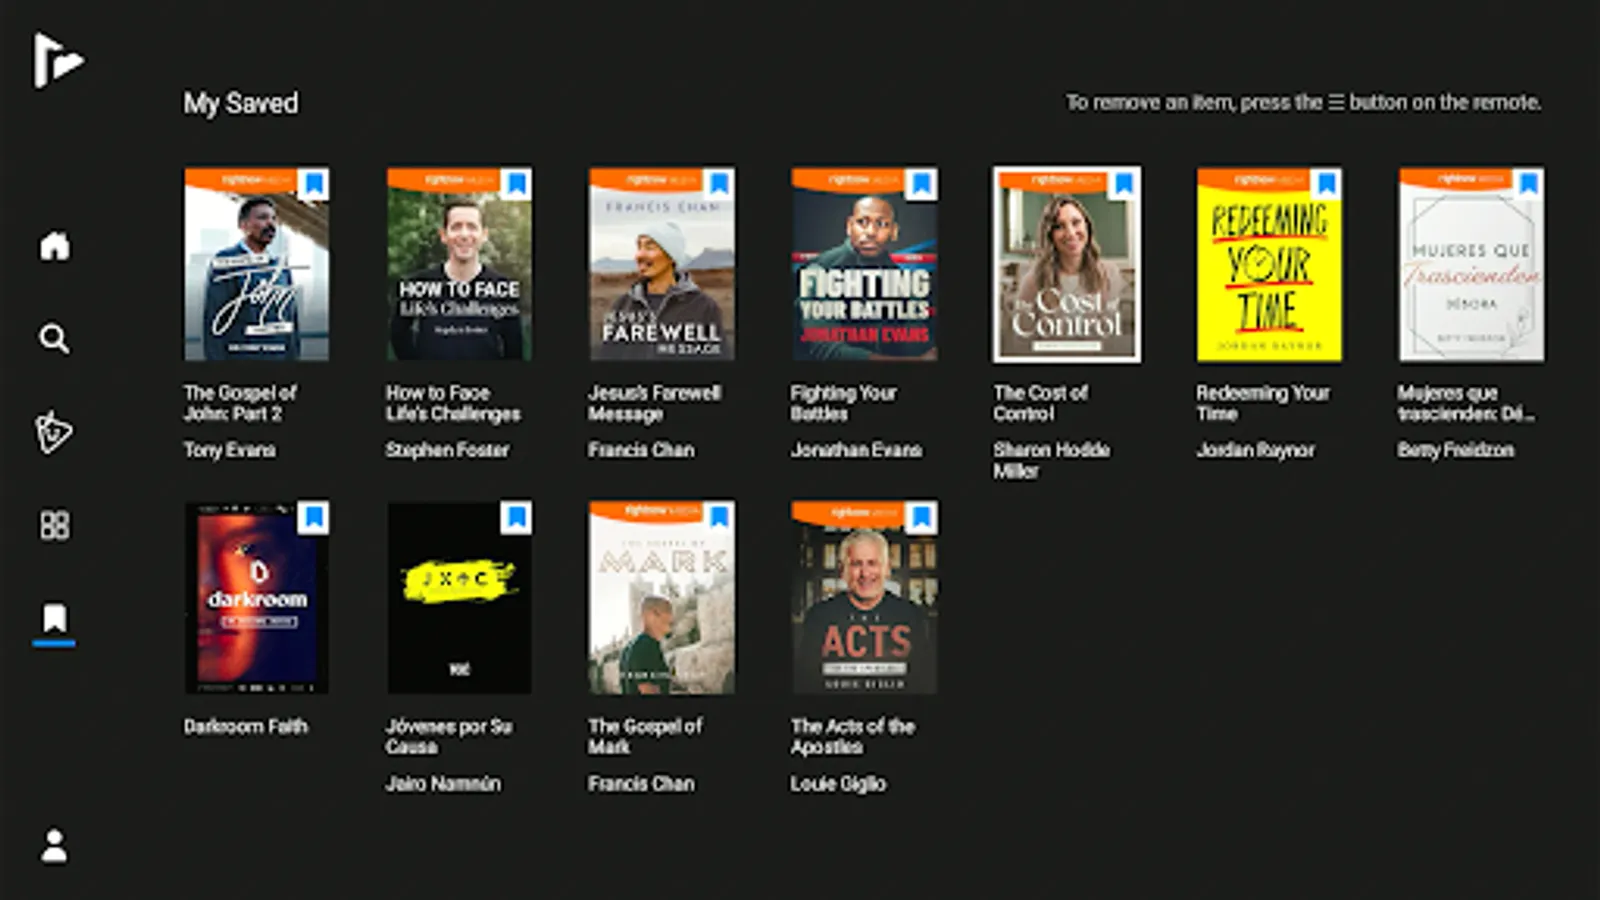Click "Francis Chan" under The Gospel of Mark
The width and height of the screenshot is (1600, 900).
[641, 783]
